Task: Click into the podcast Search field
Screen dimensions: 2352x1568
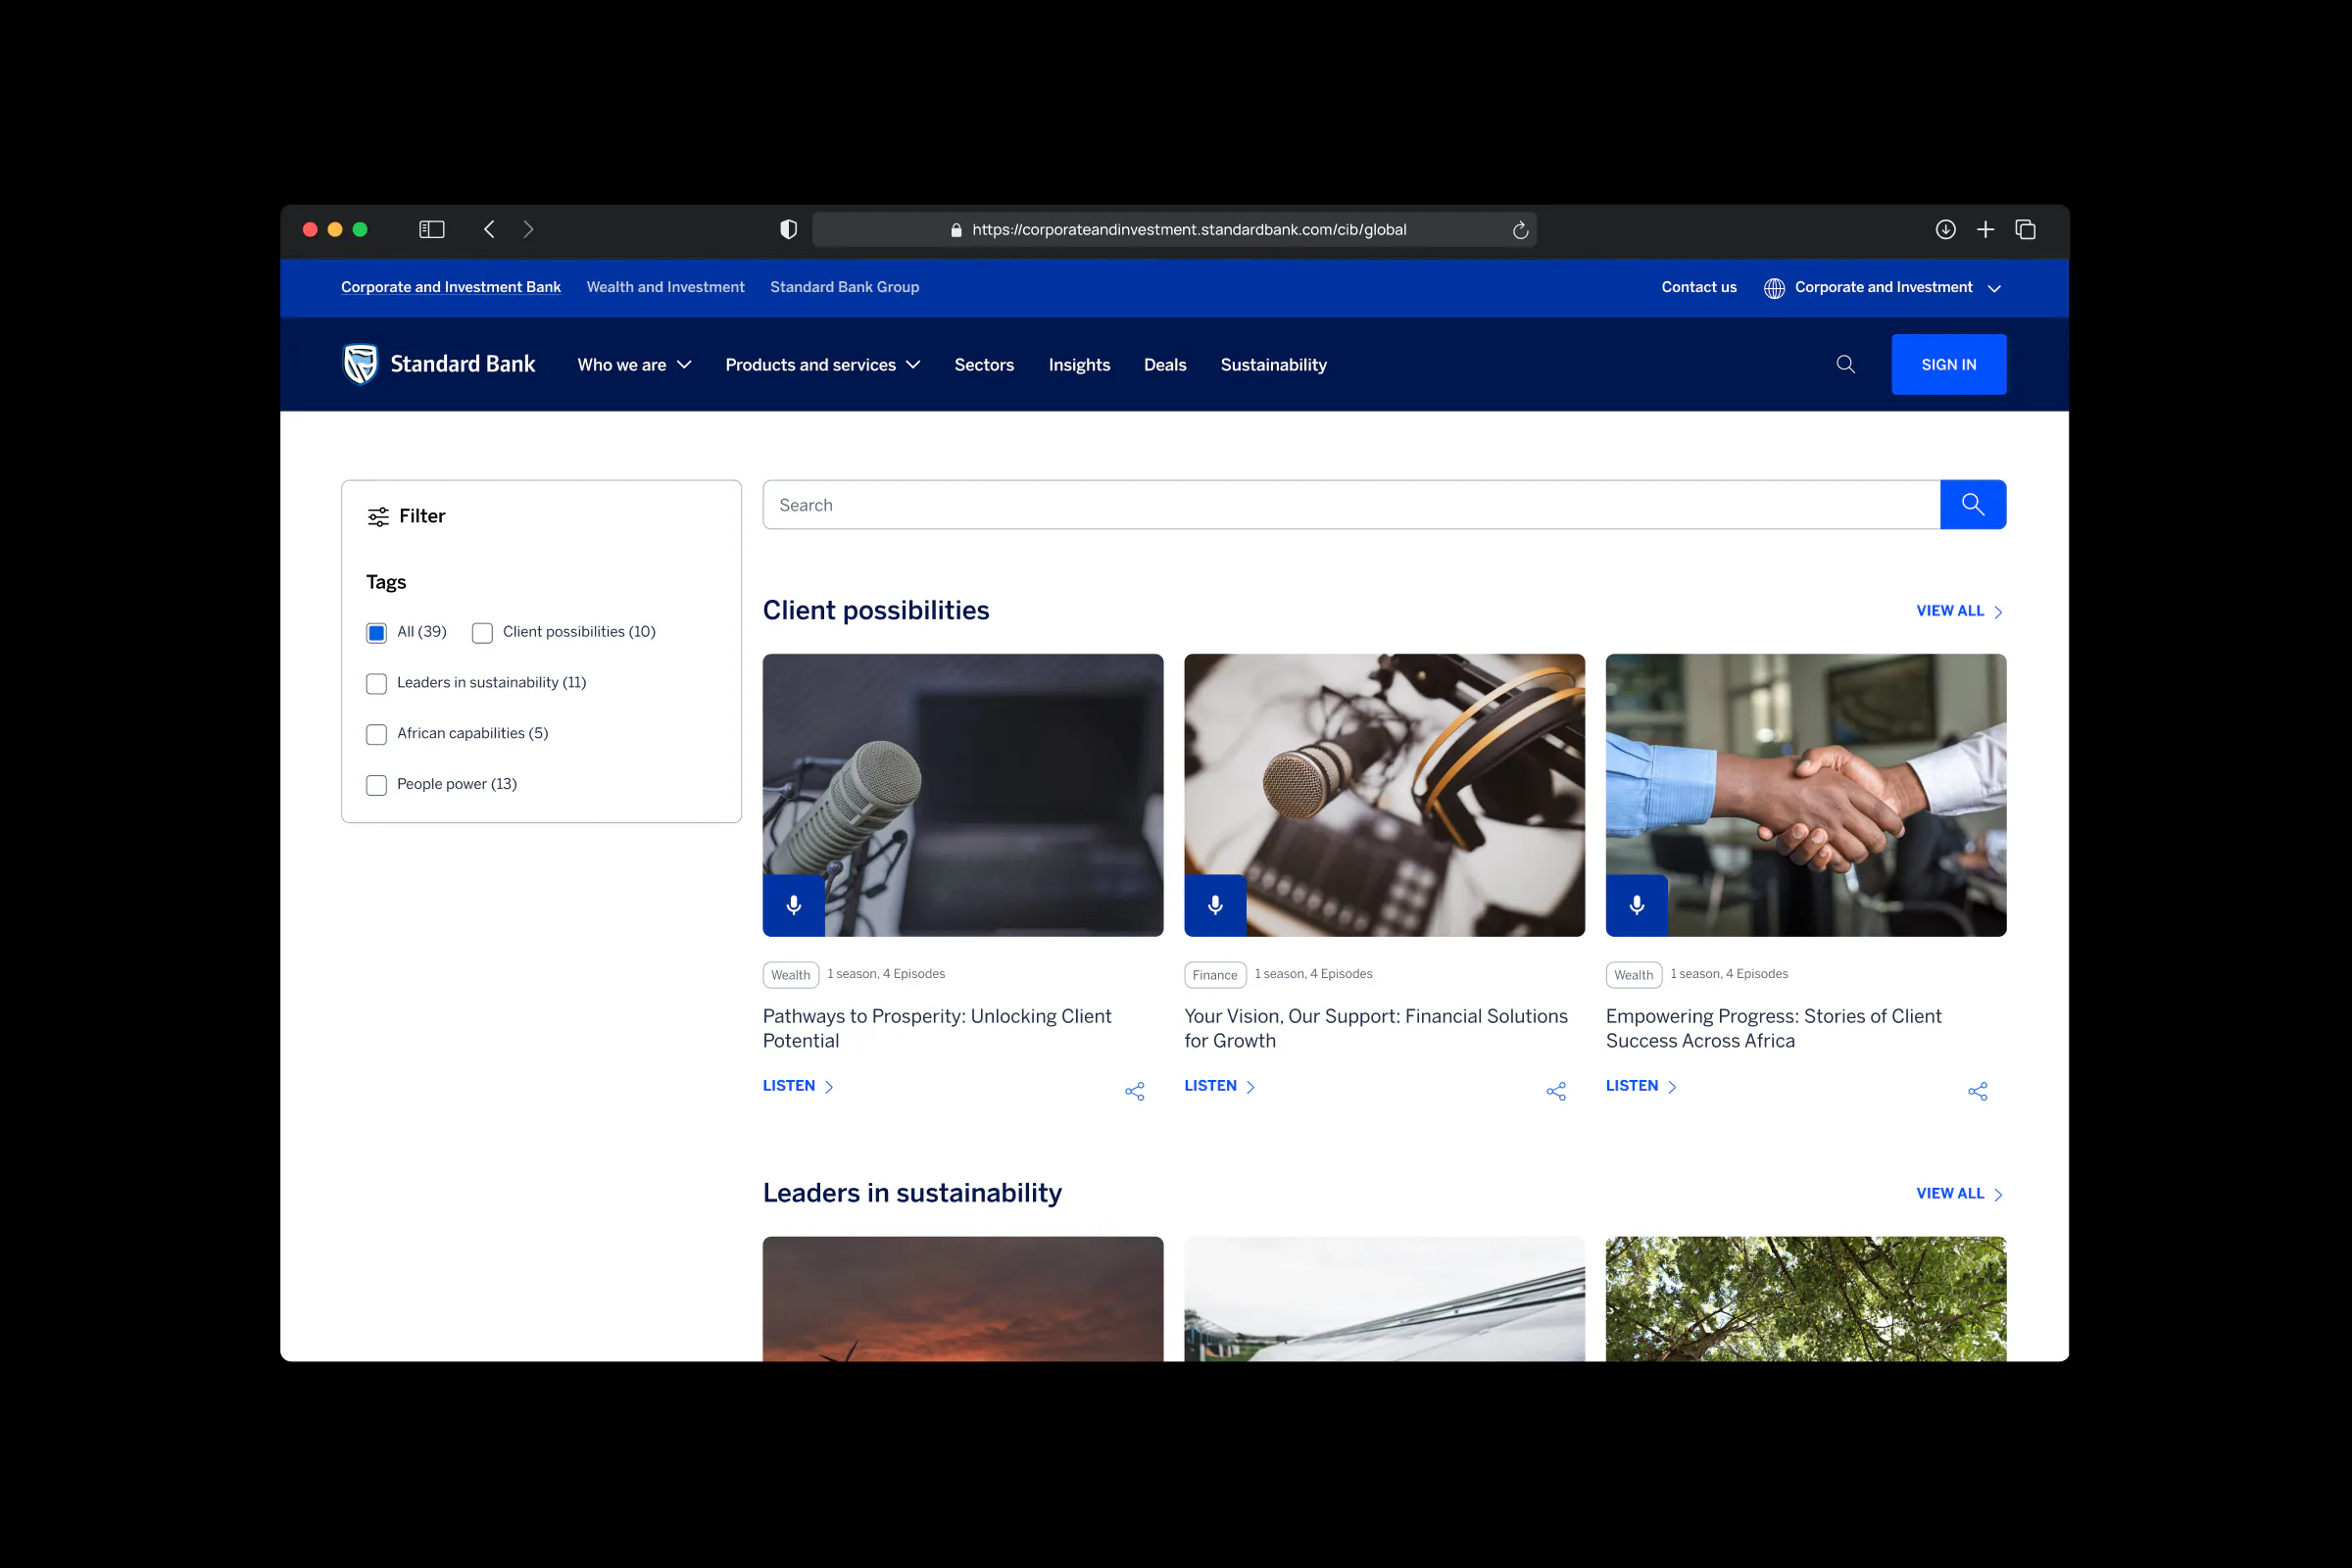Action: pyautogui.click(x=1350, y=505)
